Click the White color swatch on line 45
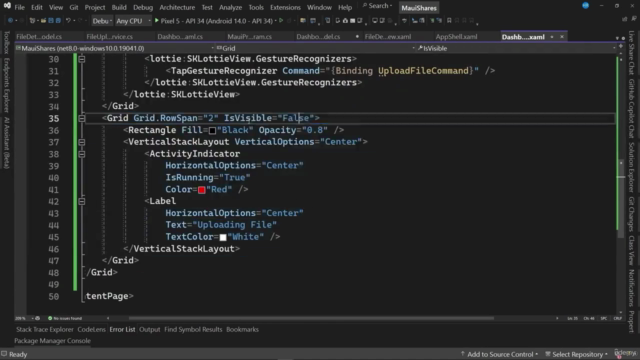Viewport: 640px width, 360px height. (x=223, y=237)
